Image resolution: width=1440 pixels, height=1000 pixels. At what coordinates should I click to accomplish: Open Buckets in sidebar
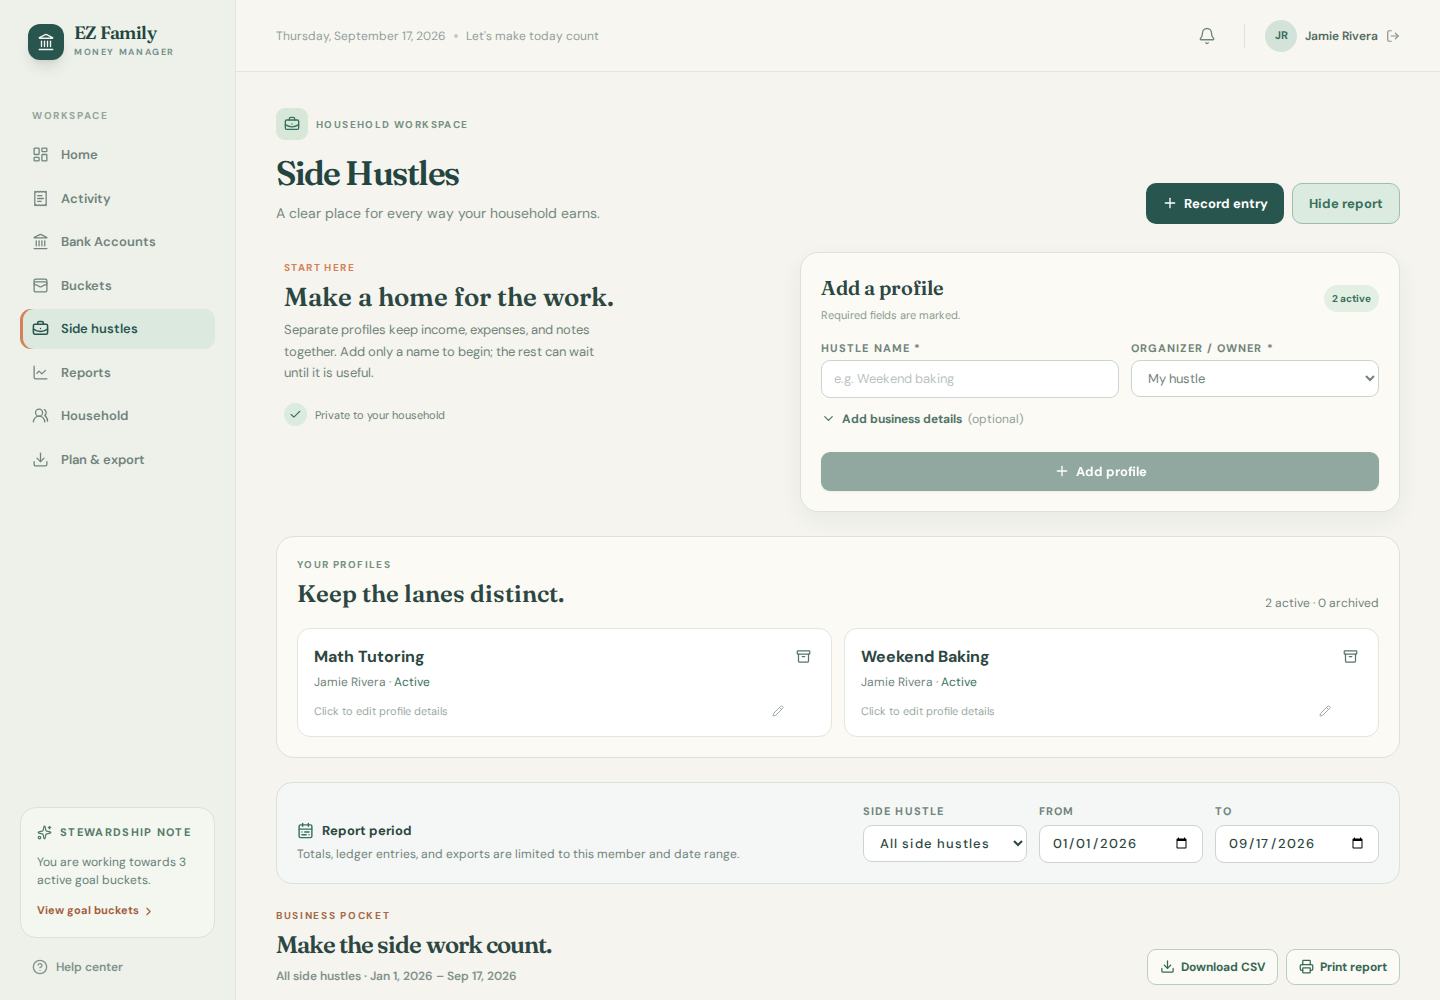(117, 285)
